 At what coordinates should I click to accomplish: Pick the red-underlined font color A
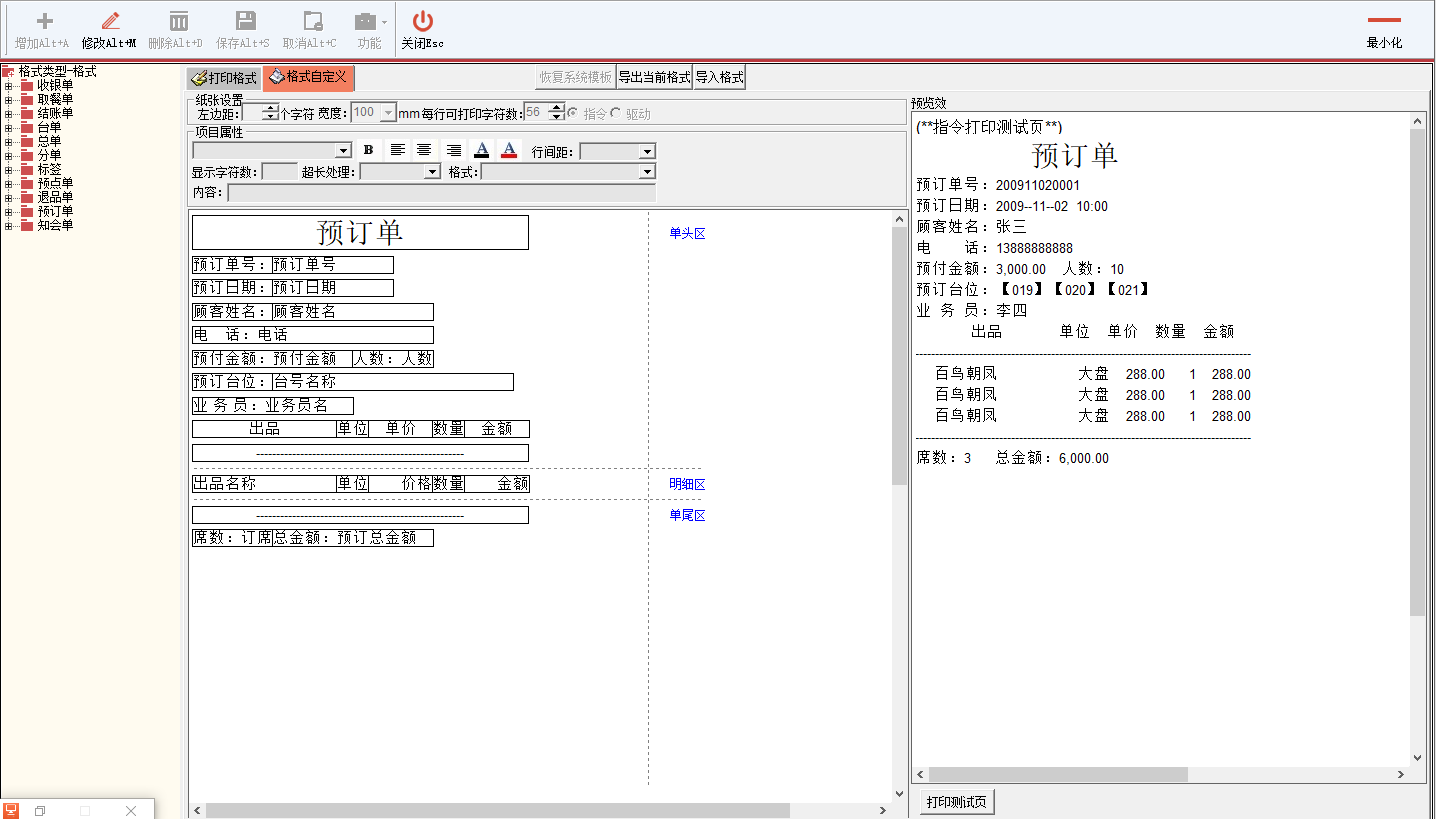point(509,150)
